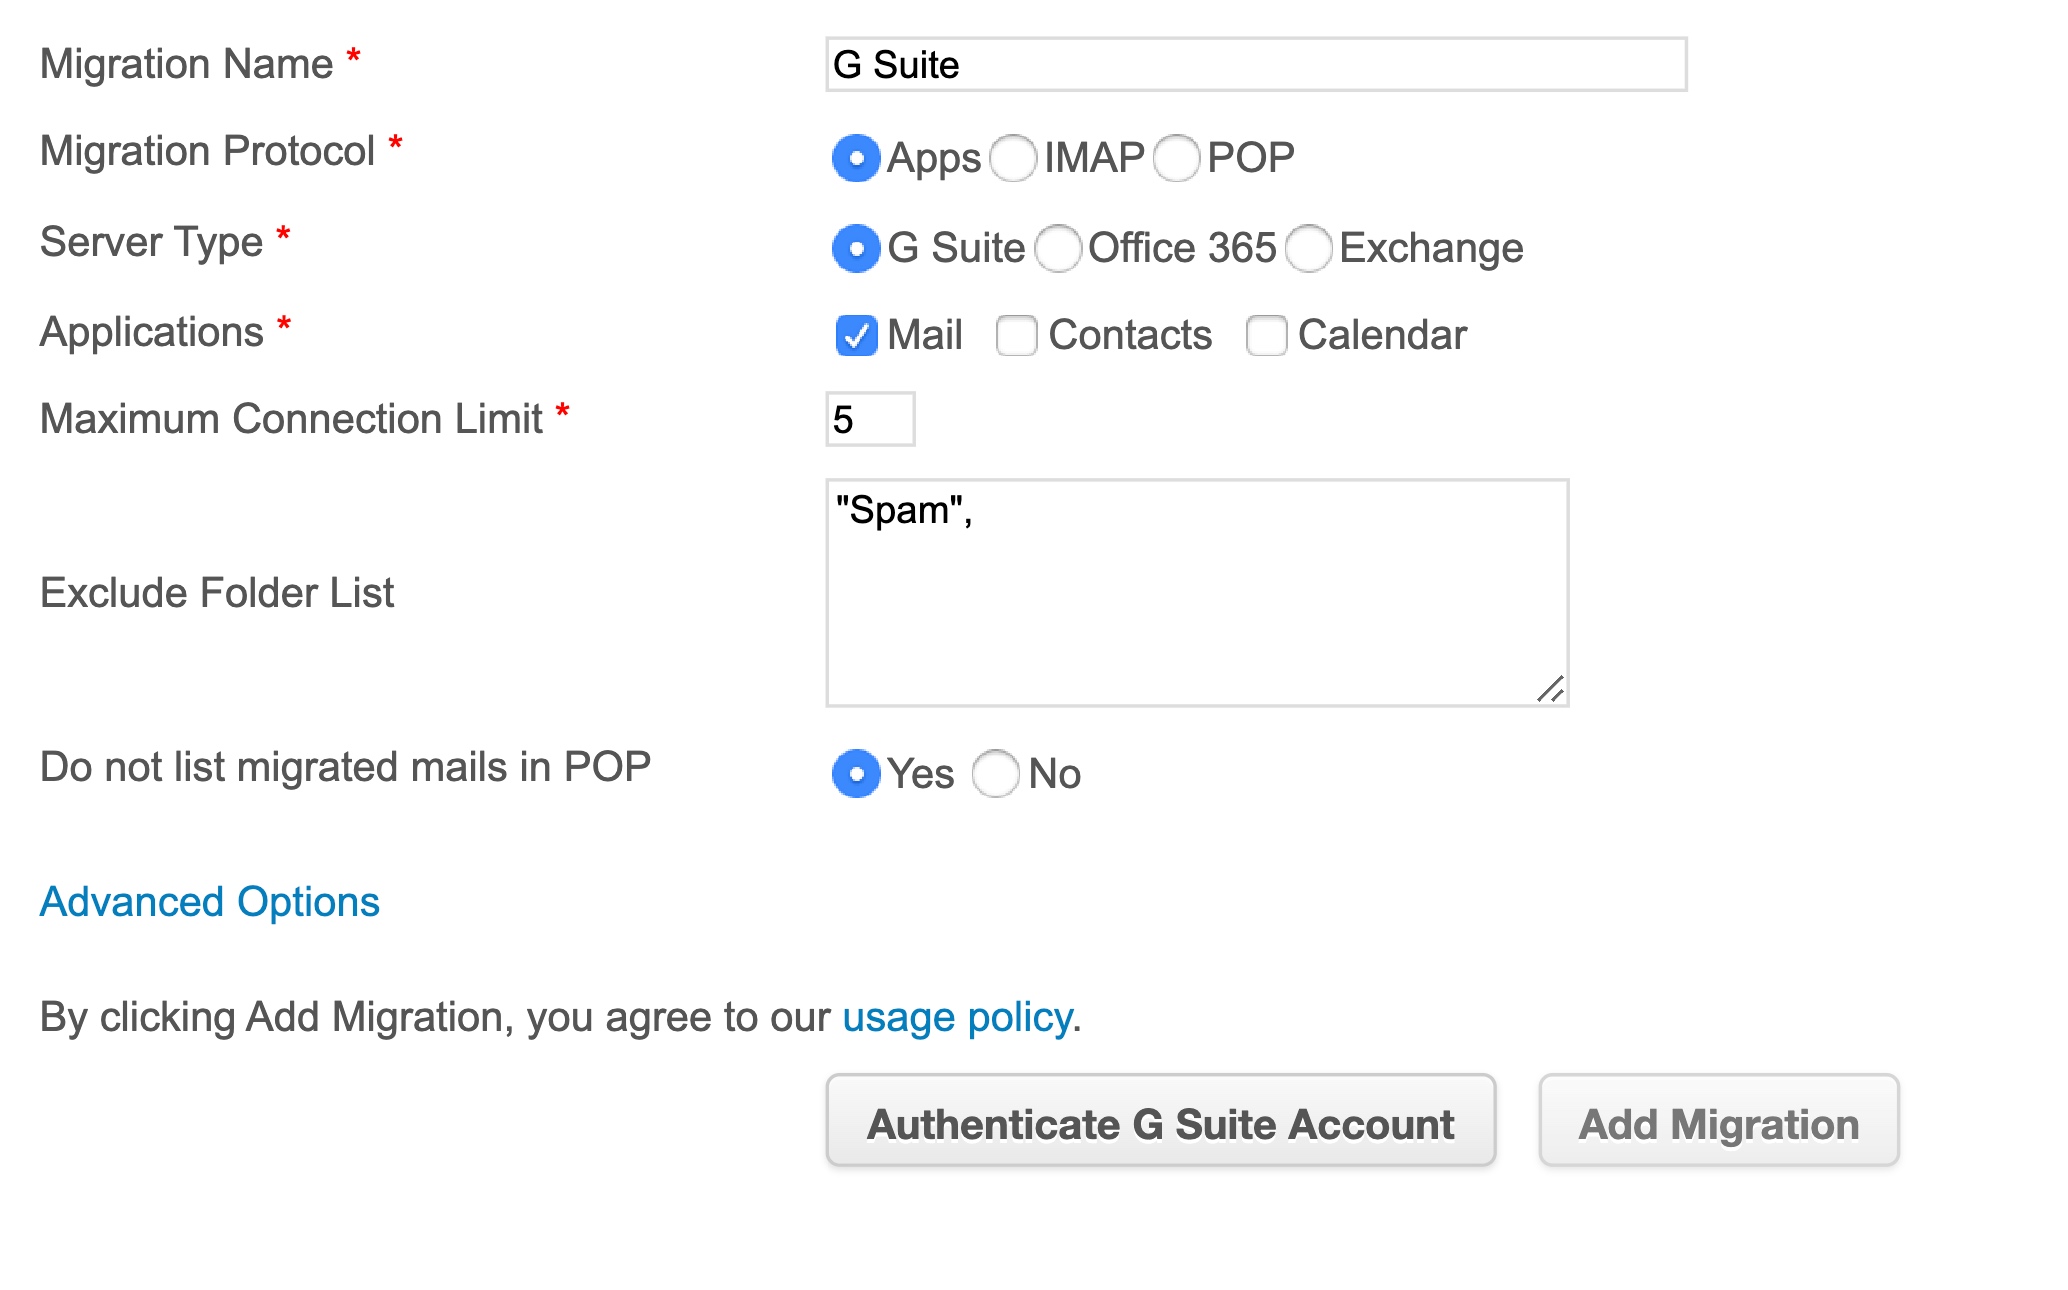Screen dimensions: 2068x1290
Task: Click the Add Migration button
Action: coord(1719,1121)
